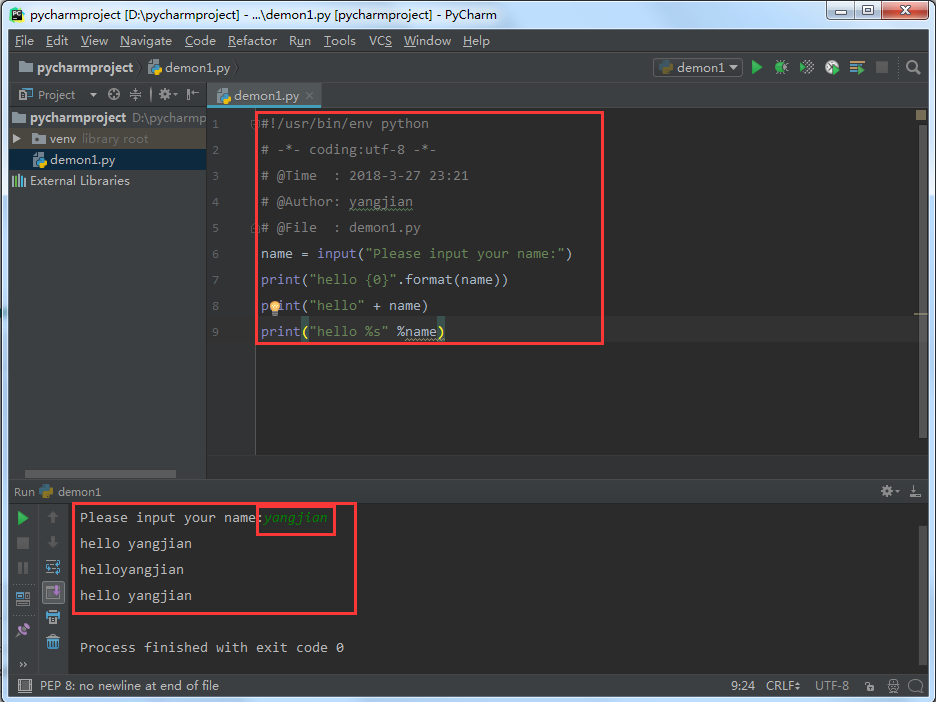
Task: Click the stop square in Run panel
Action: pos(23,543)
